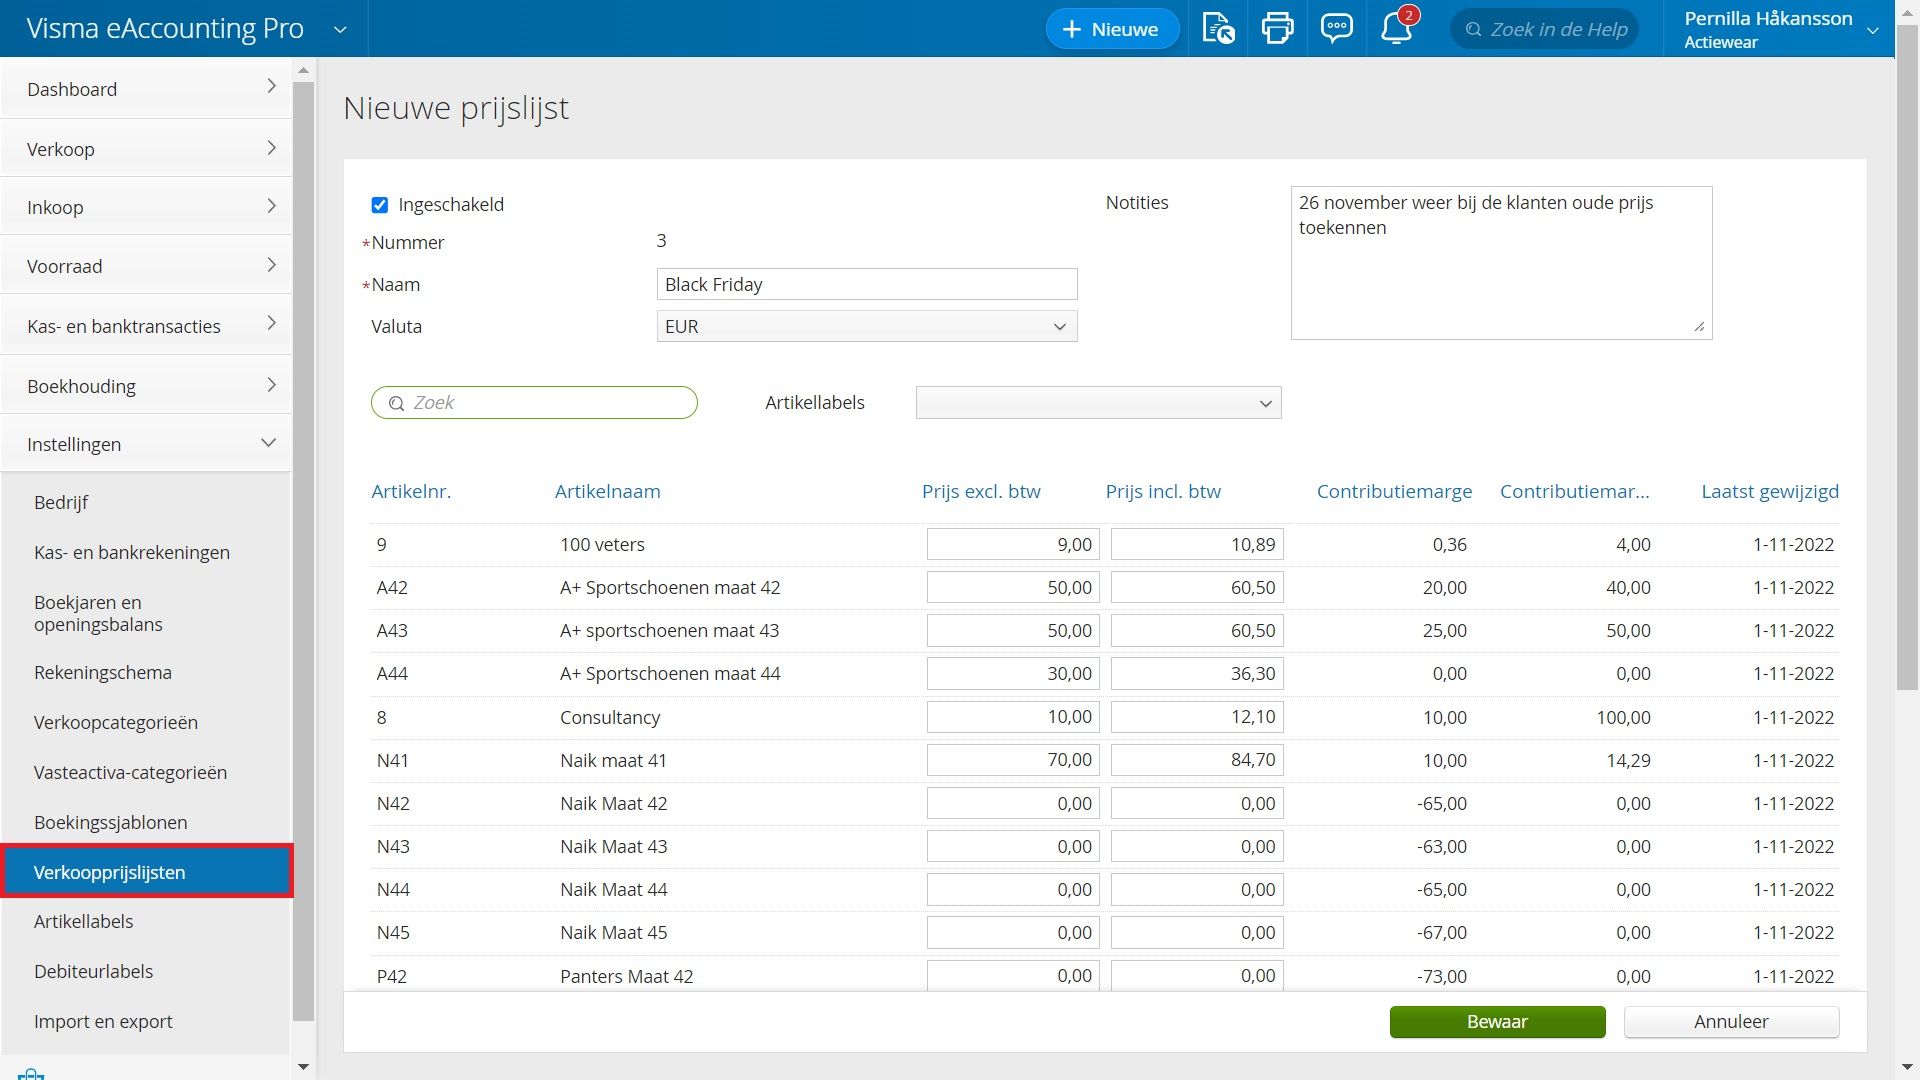This screenshot has height=1080, width=1920.
Task: Sort by Prijs excl. btw column
Action: point(980,491)
